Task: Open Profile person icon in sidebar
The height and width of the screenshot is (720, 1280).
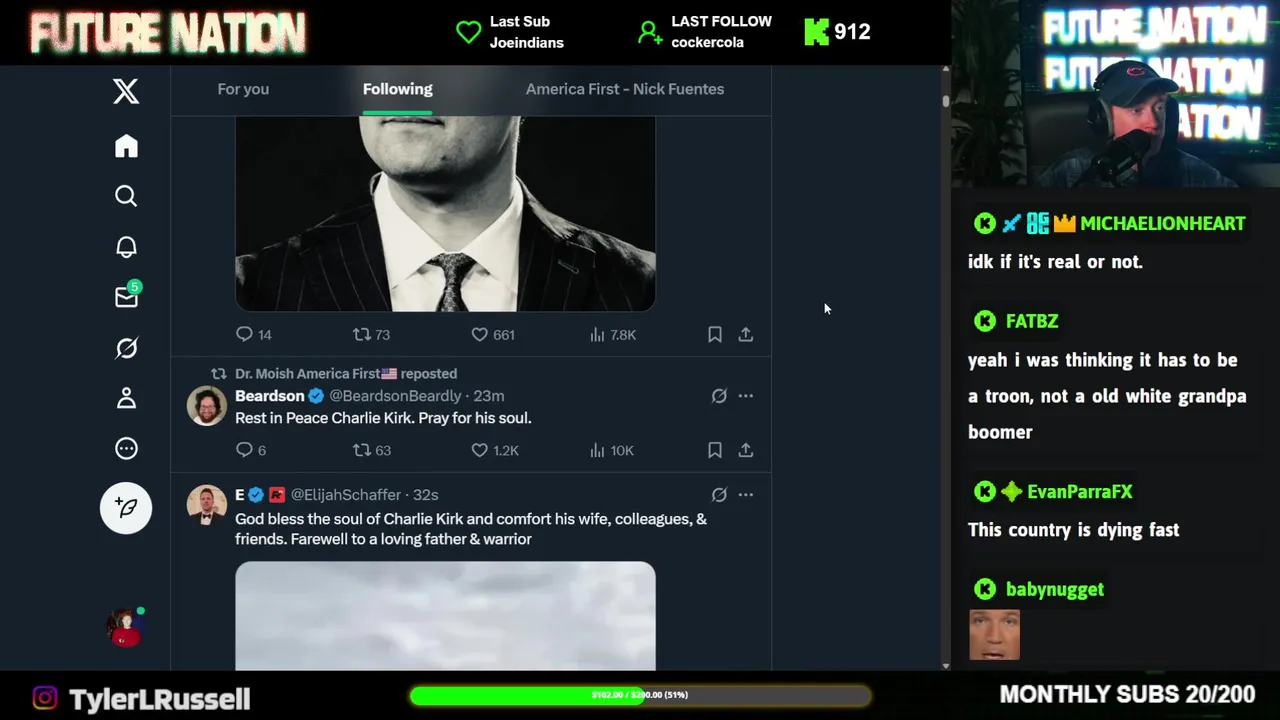Action: (x=126, y=398)
